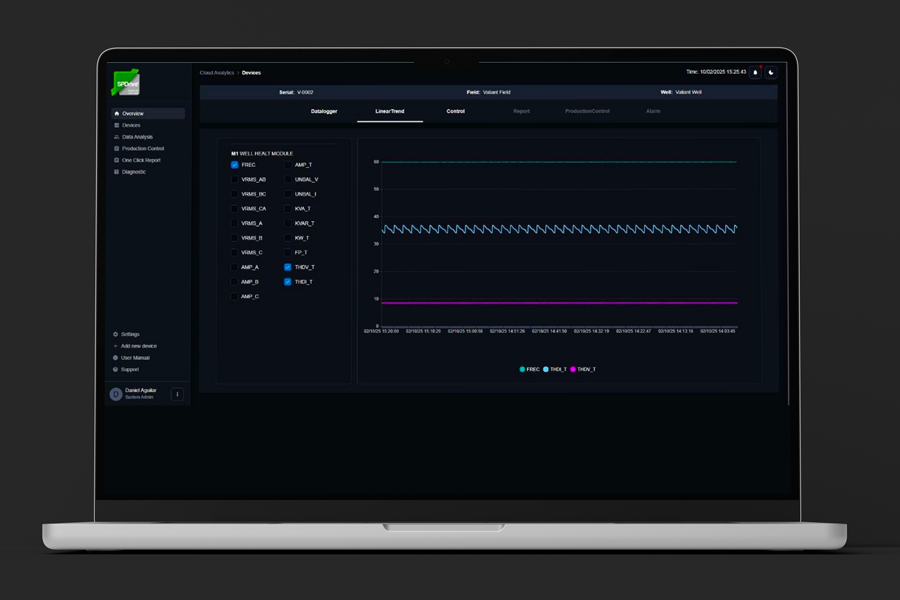Check the AMP_C checkbox
This screenshot has height=600, width=900.
235,297
